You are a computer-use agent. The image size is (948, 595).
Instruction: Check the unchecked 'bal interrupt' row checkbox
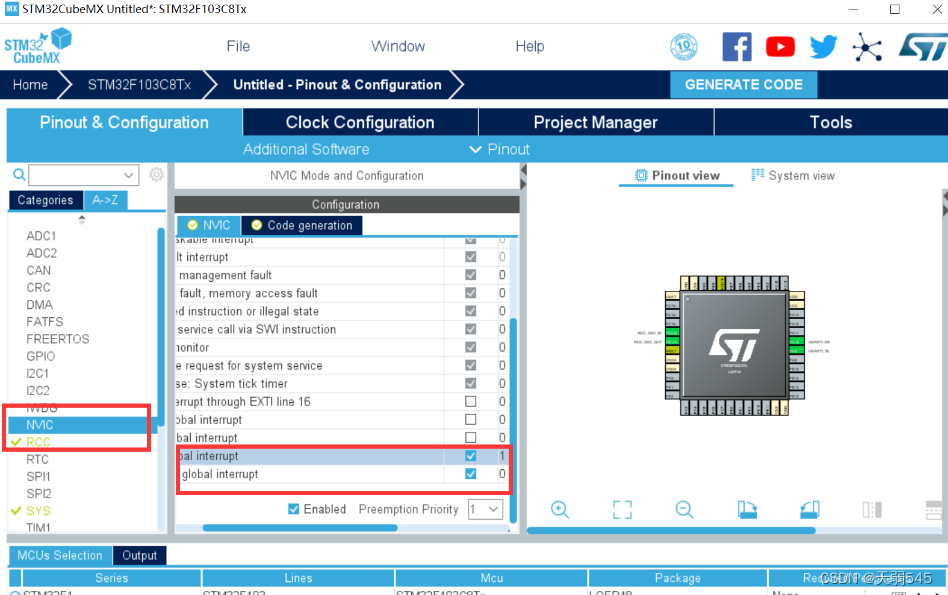tap(470, 438)
